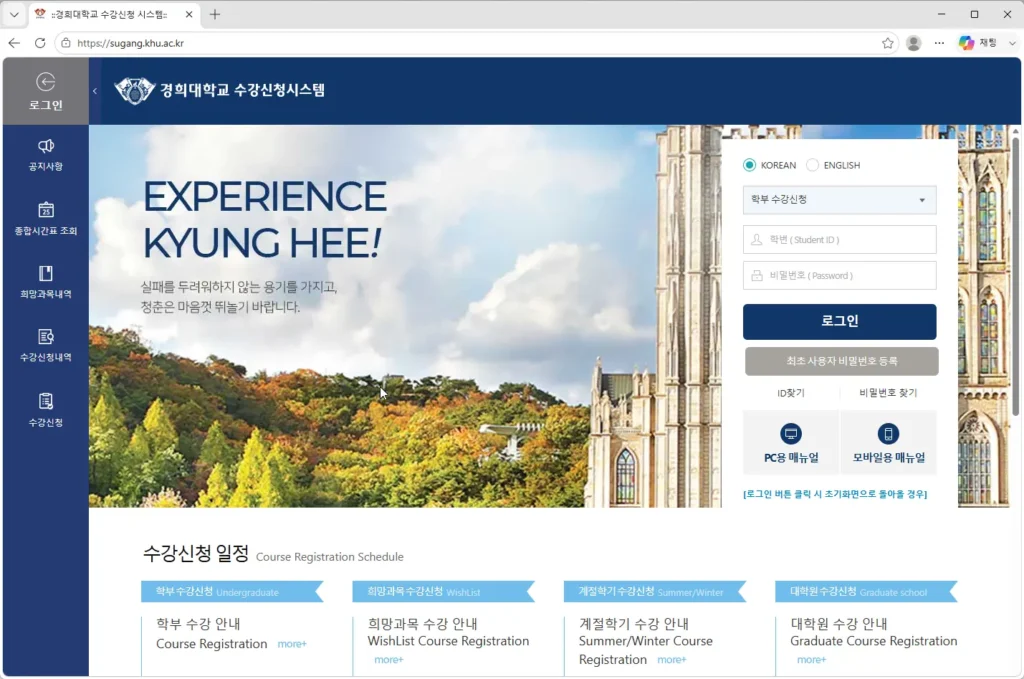Open the 모바일용 매뉴얼 phone icon
This screenshot has height=679, width=1024.
click(888, 434)
